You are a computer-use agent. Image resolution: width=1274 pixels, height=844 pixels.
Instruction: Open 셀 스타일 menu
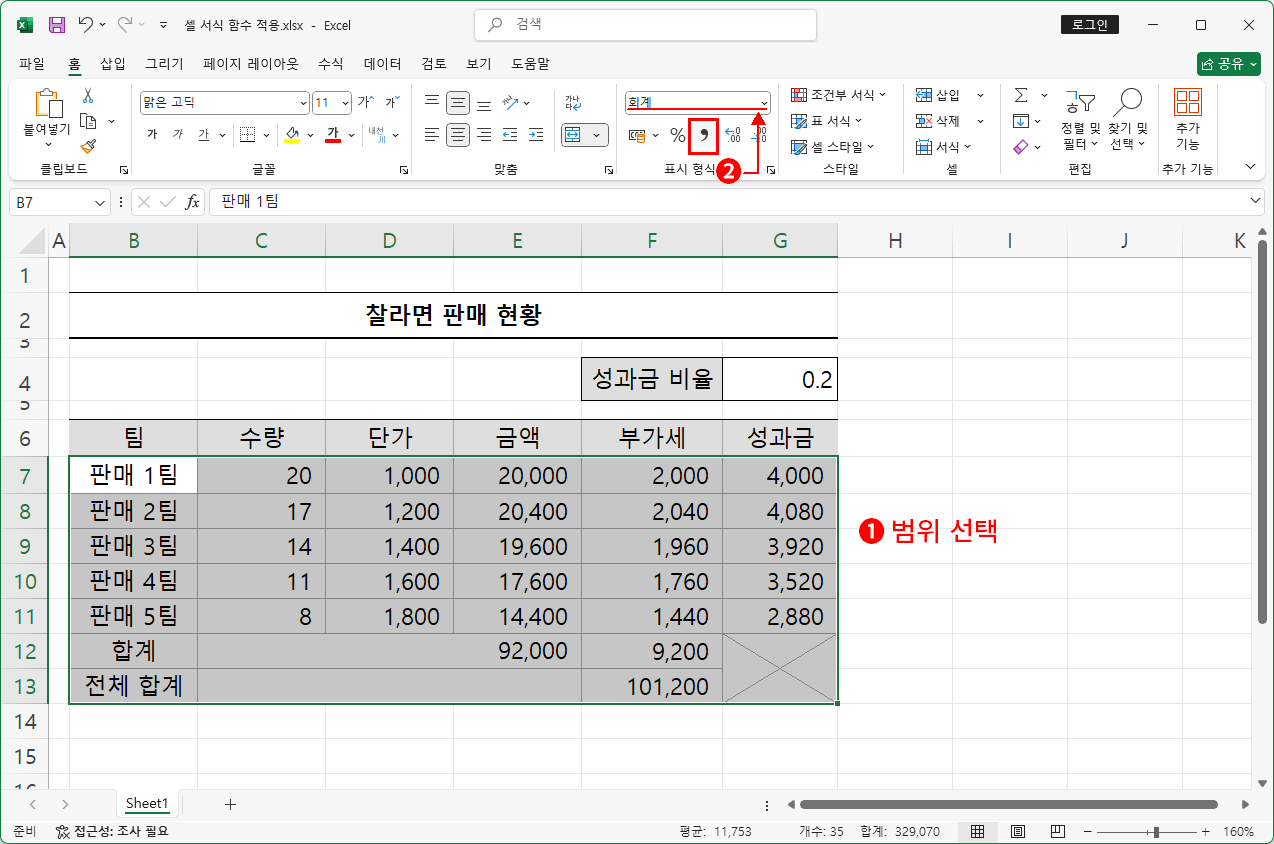click(832, 147)
